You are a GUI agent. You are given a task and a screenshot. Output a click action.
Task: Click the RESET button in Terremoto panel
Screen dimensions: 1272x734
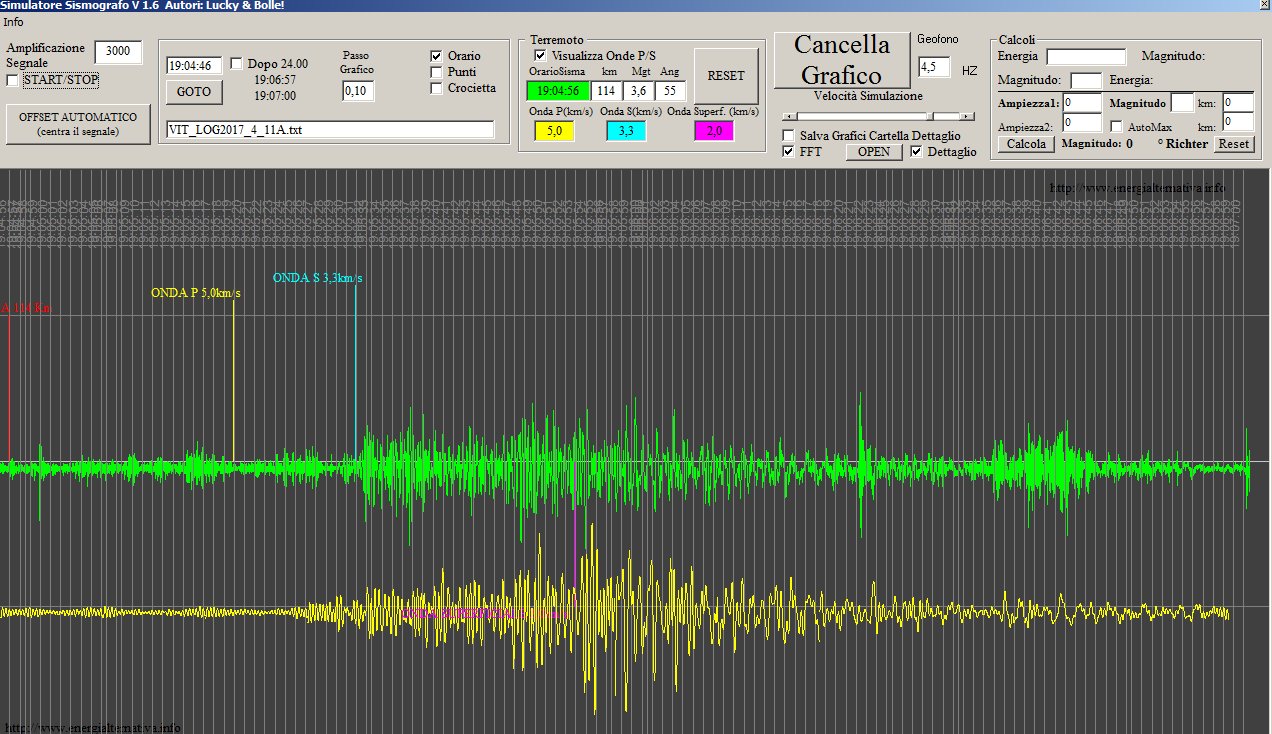pos(726,75)
